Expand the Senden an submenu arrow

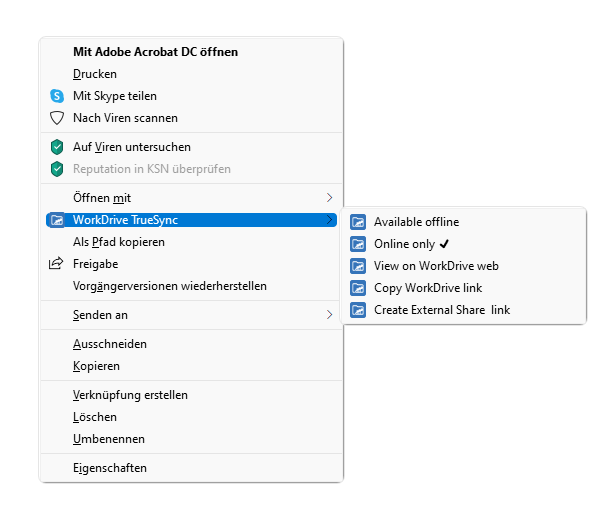(329, 315)
